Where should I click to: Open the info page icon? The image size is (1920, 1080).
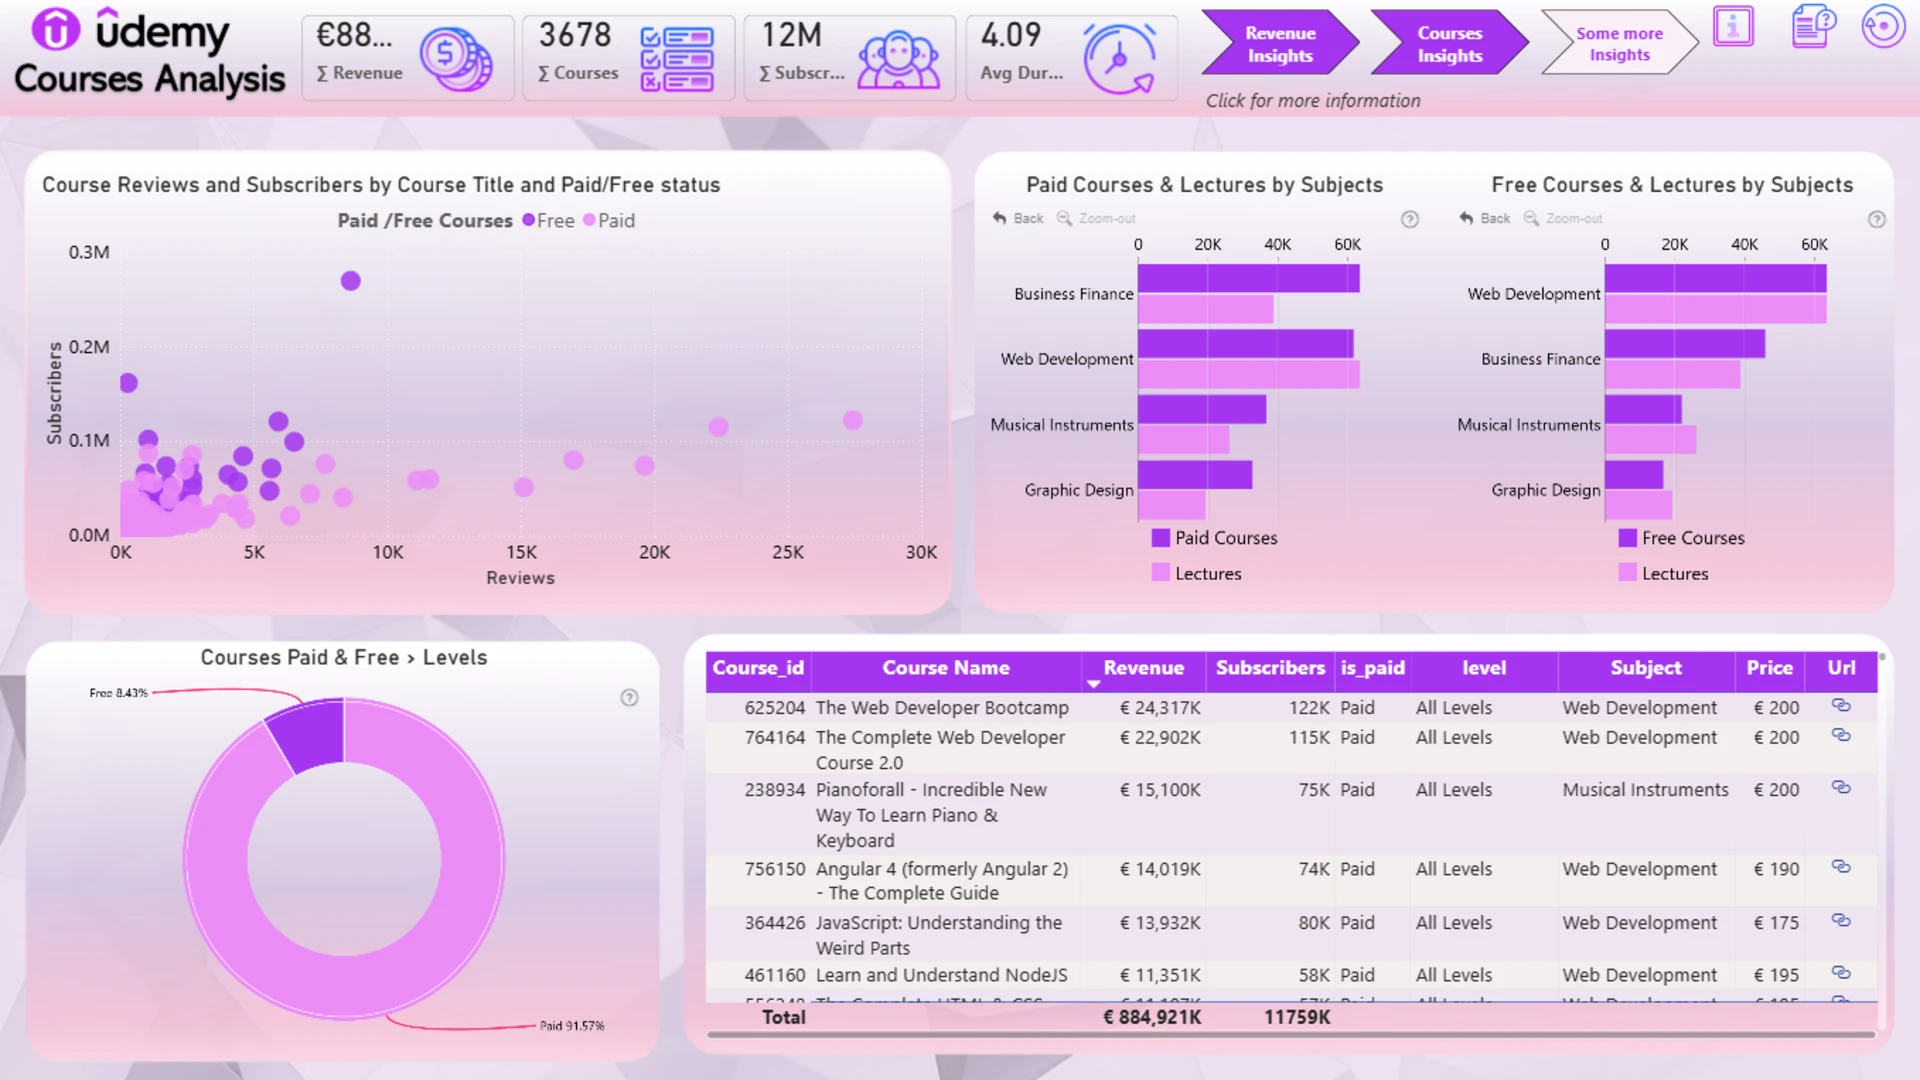(x=1733, y=27)
